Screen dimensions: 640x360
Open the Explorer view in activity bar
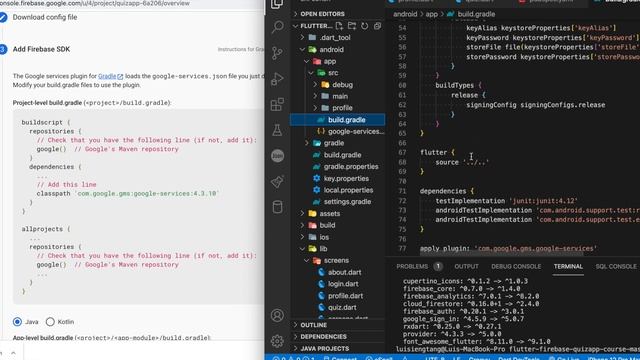pyautogui.click(x=277, y=4)
